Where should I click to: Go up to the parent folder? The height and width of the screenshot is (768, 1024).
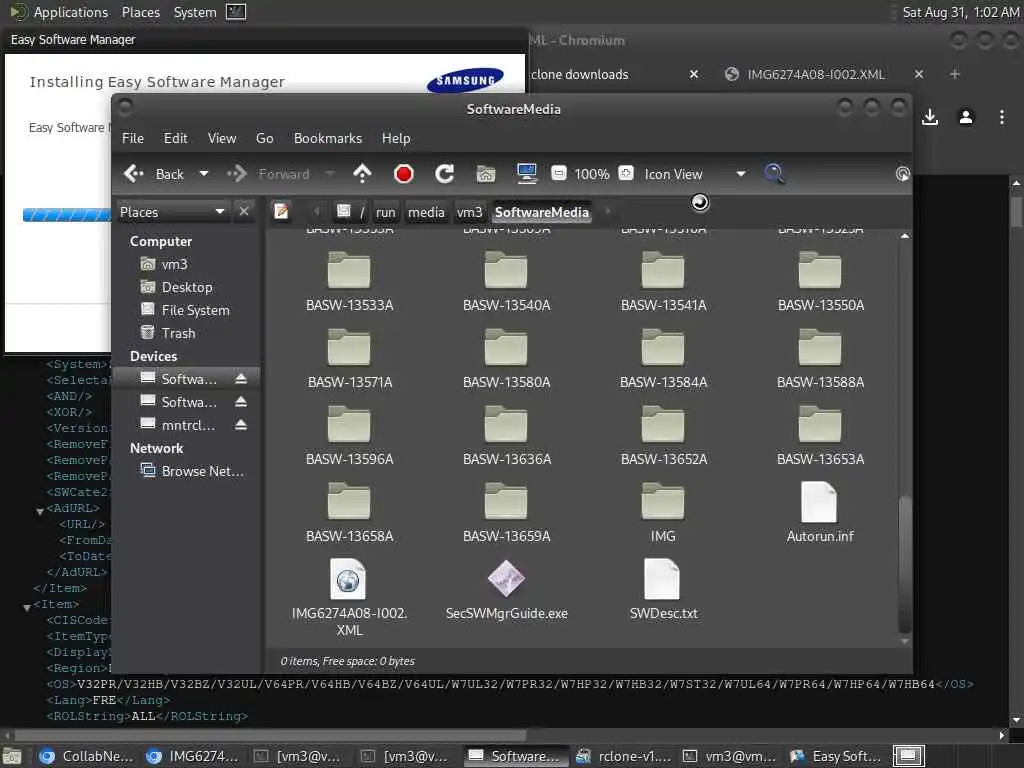point(362,174)
